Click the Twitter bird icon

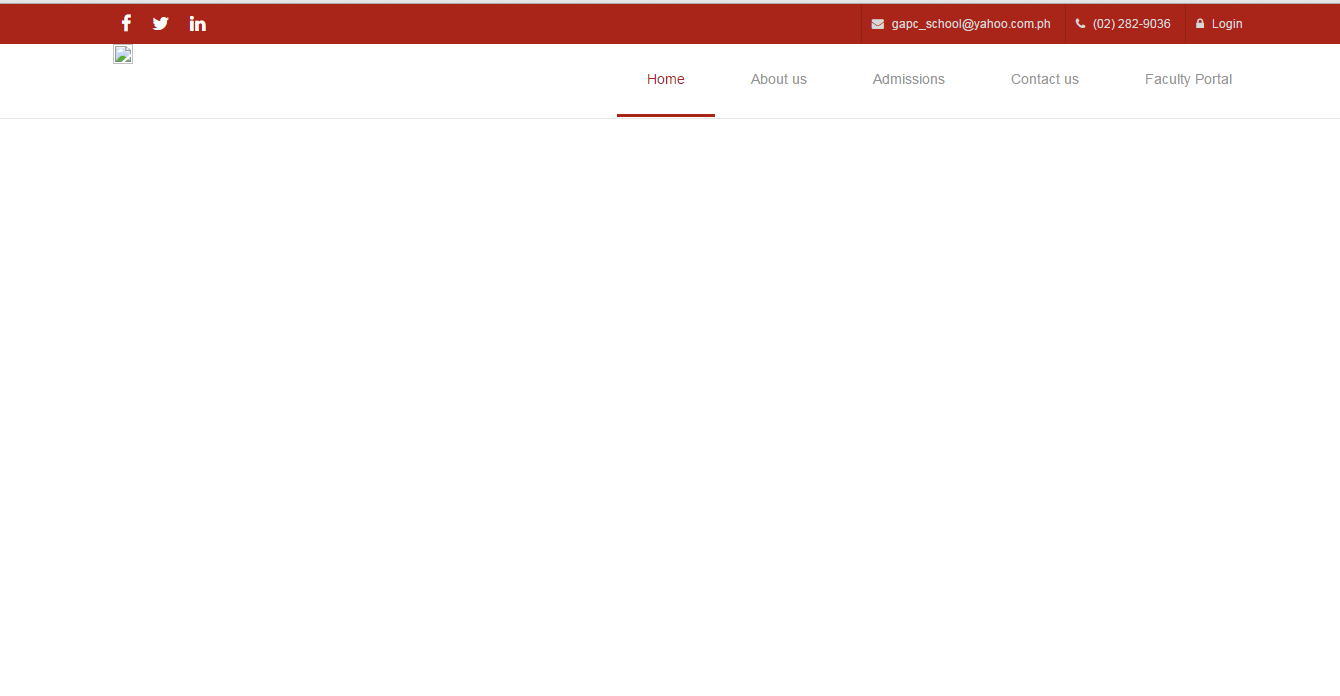pyautogui.click(x=160, y=22)
